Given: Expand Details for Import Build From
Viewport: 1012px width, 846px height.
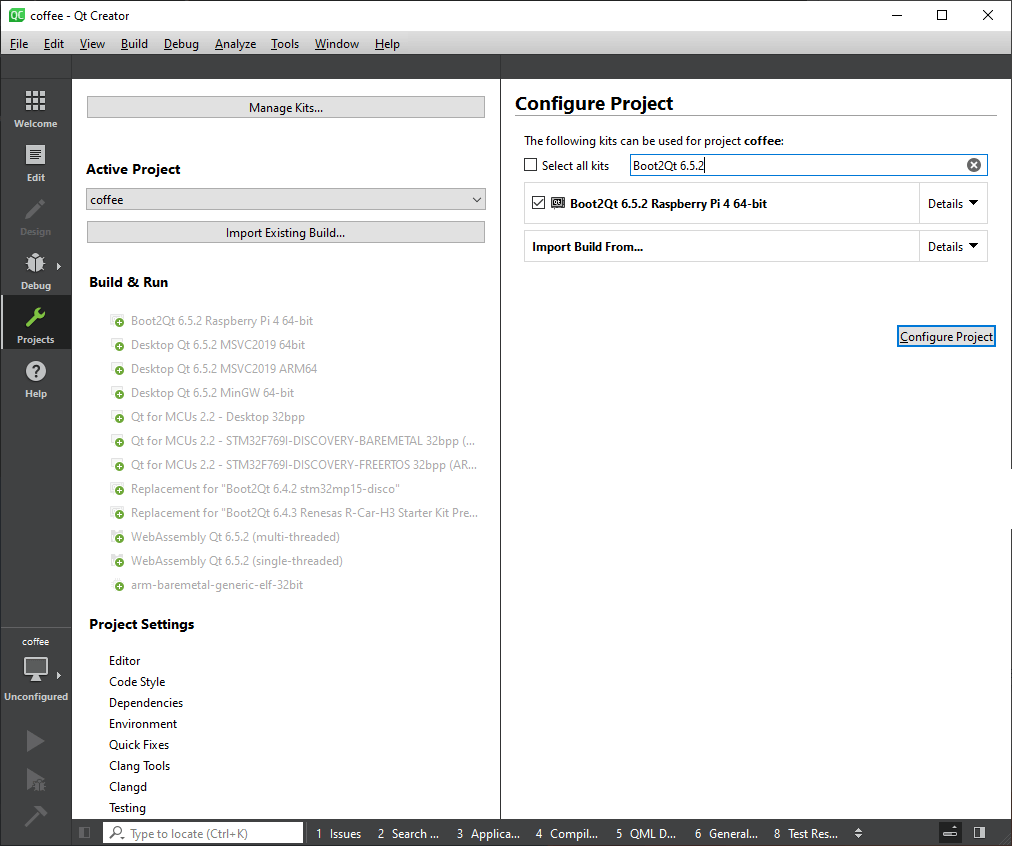Looking at the screenshot, I should [x=952, y=247].
